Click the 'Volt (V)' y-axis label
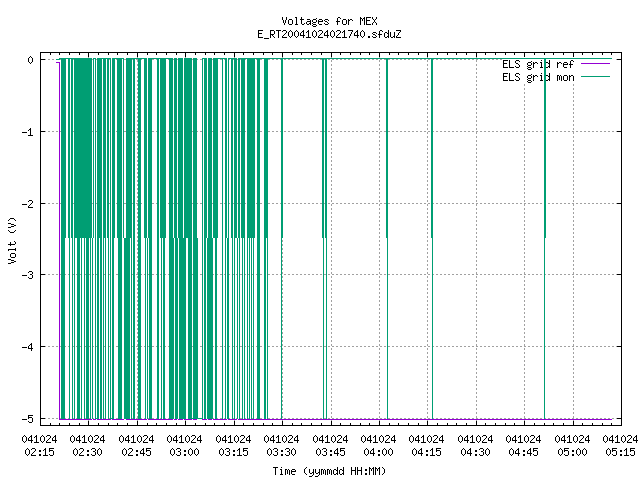This screenshot has width=640, height=480. tap(12, 240)
